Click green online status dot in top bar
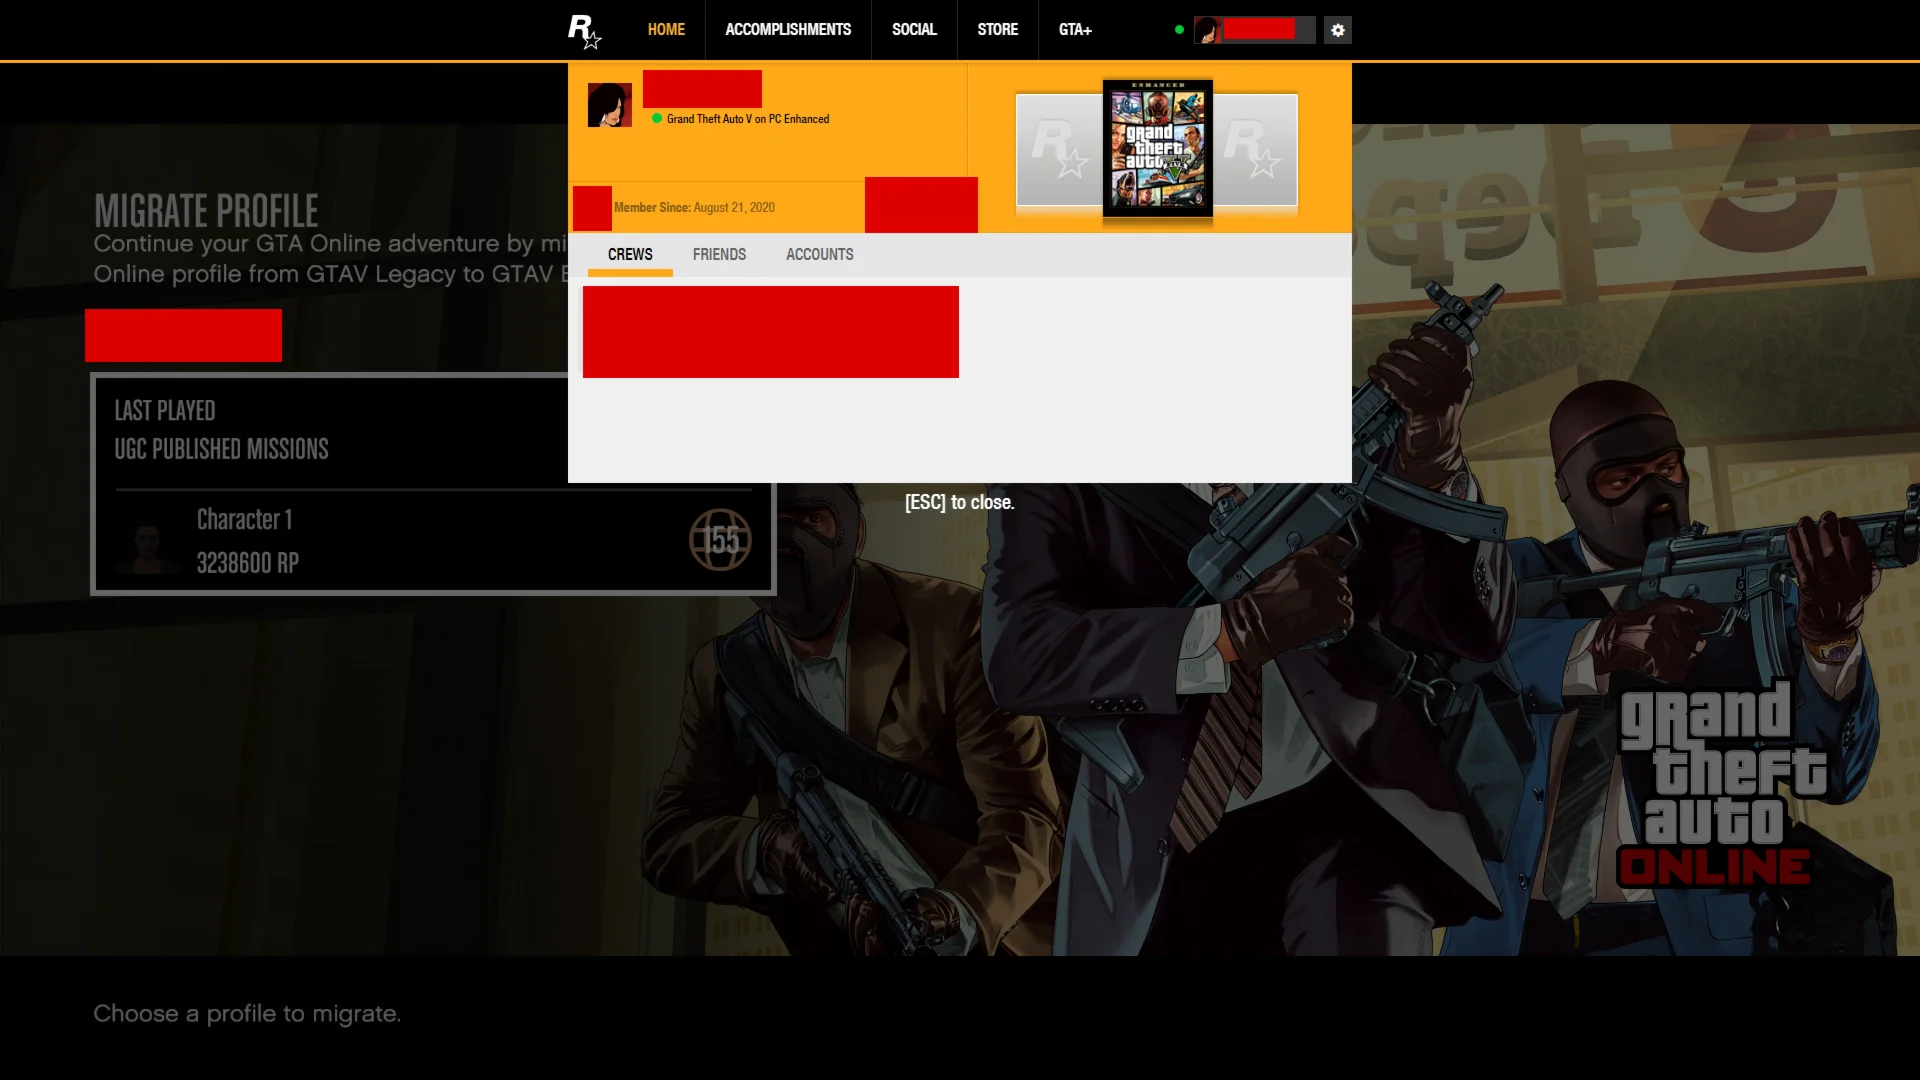This screenshot has width=1920, height=1080. [x=1179, y=30]
